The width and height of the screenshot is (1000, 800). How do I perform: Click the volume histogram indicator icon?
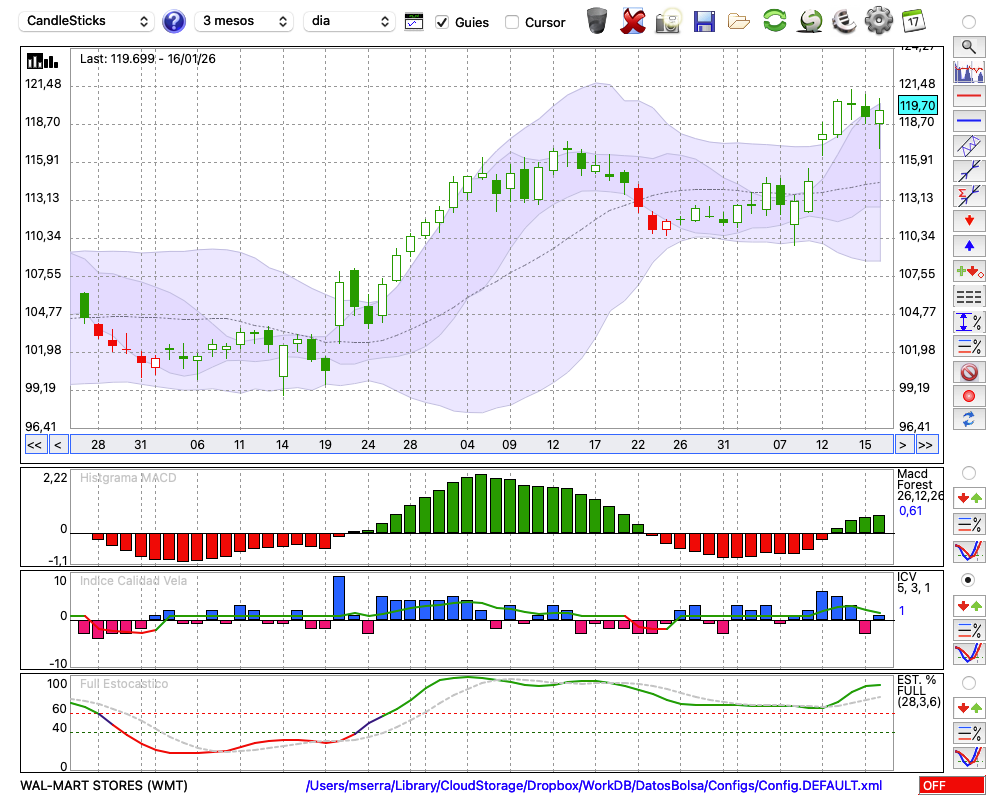[x=969, y=71]
